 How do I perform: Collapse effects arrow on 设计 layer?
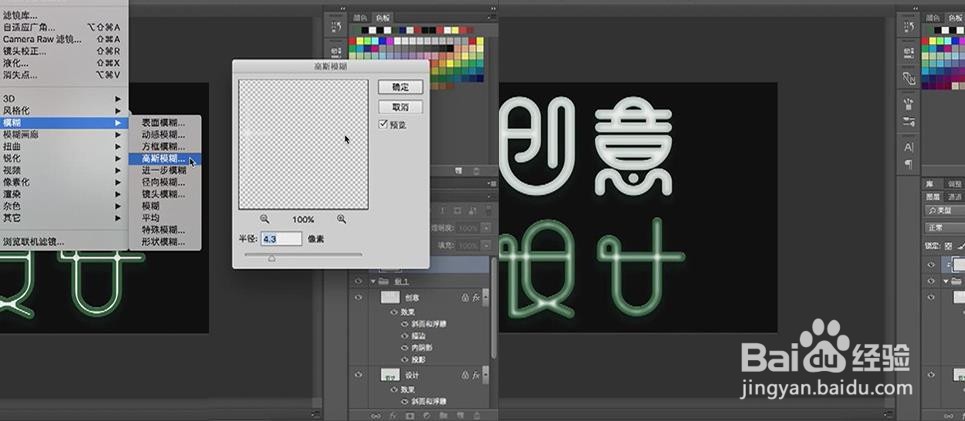coord(486,375)
